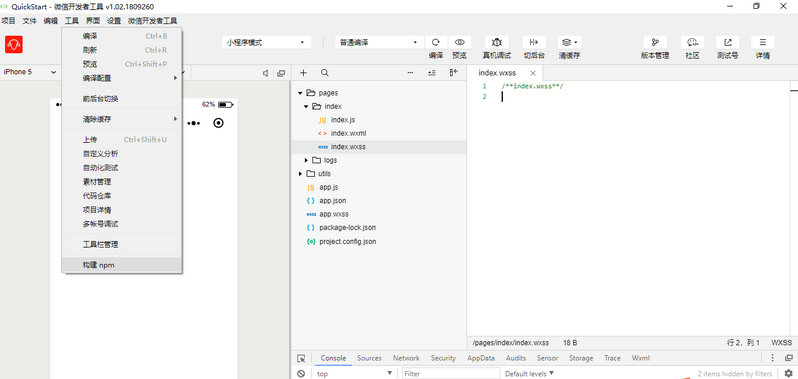Open devtools vertical dots menu
Screen dimensions: 798x379
pyautogui.click(x=773, y=358)
